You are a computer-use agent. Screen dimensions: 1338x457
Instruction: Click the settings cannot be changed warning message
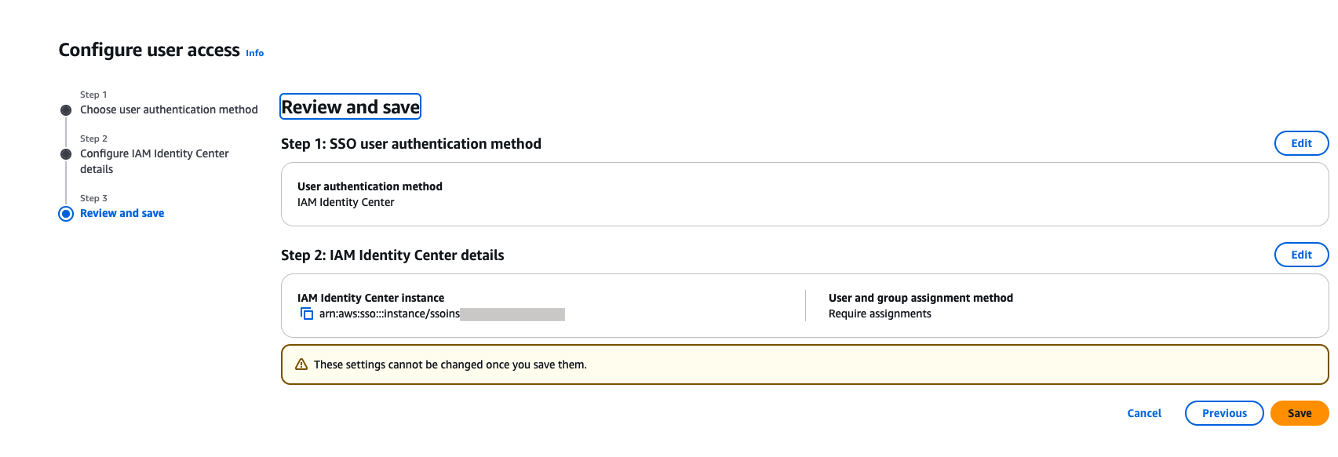point(450,365)
